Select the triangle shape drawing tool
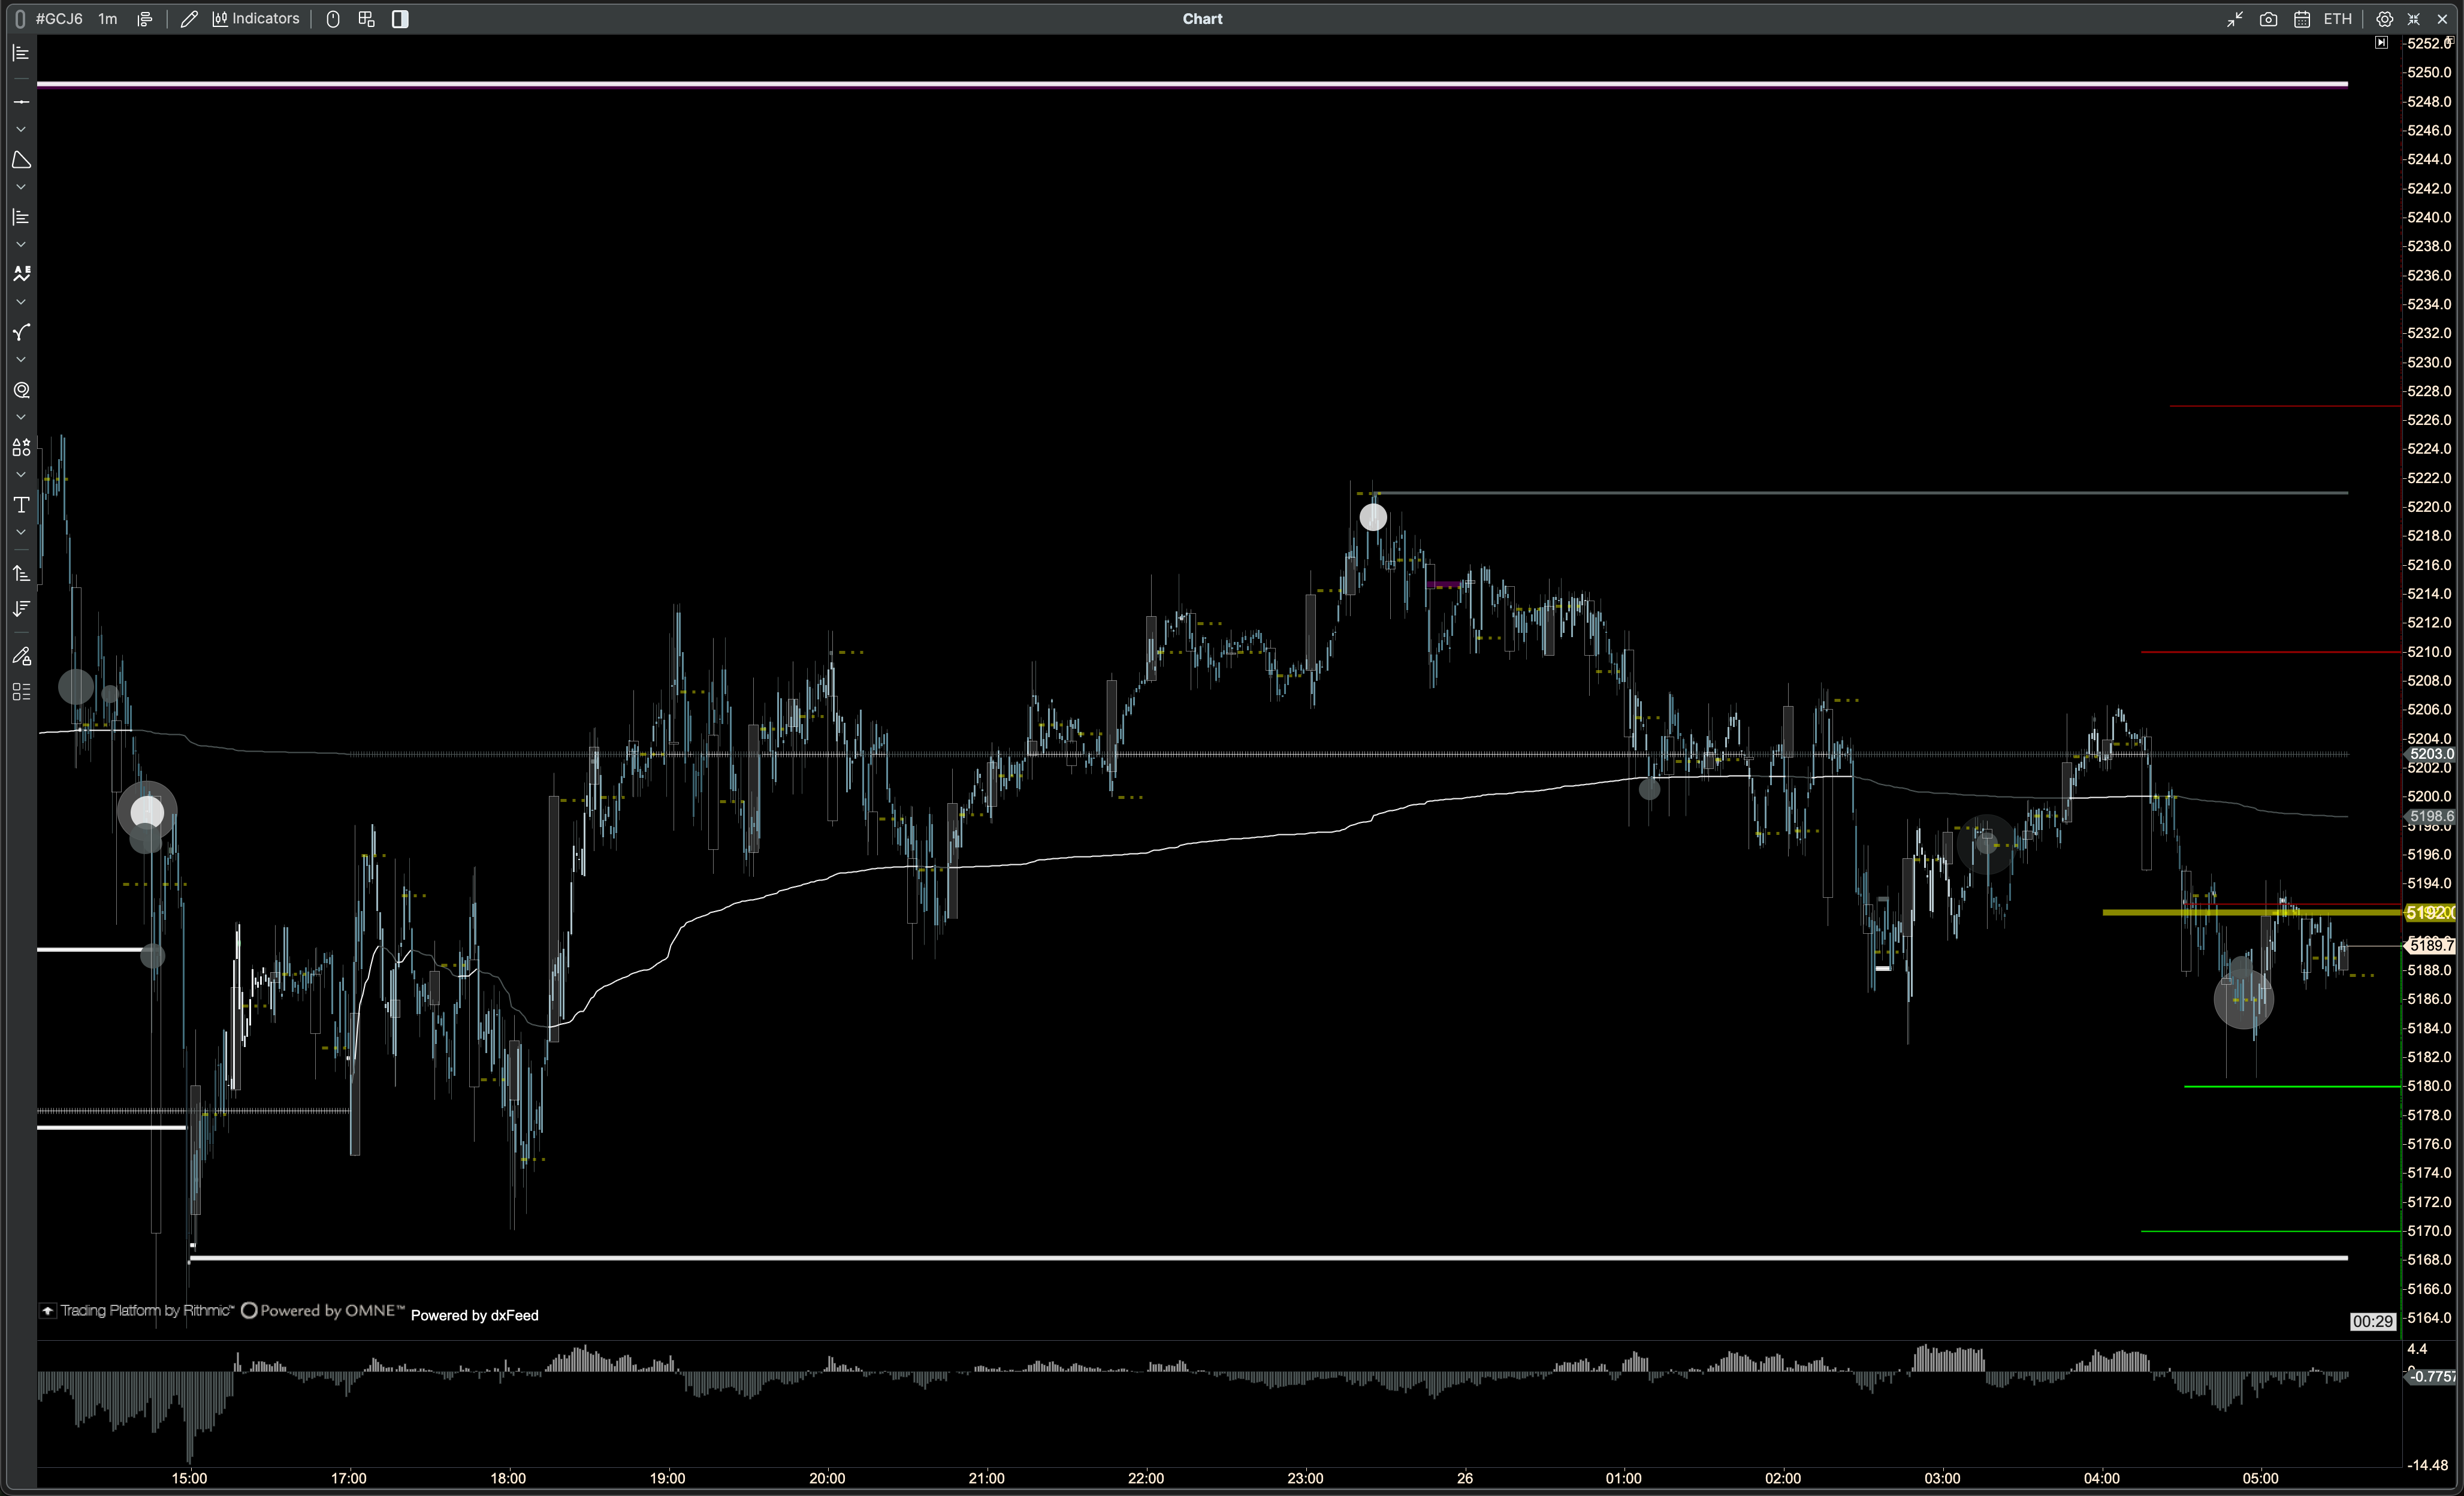This screenshot has width=2464, height=1496. pos(21,160)
